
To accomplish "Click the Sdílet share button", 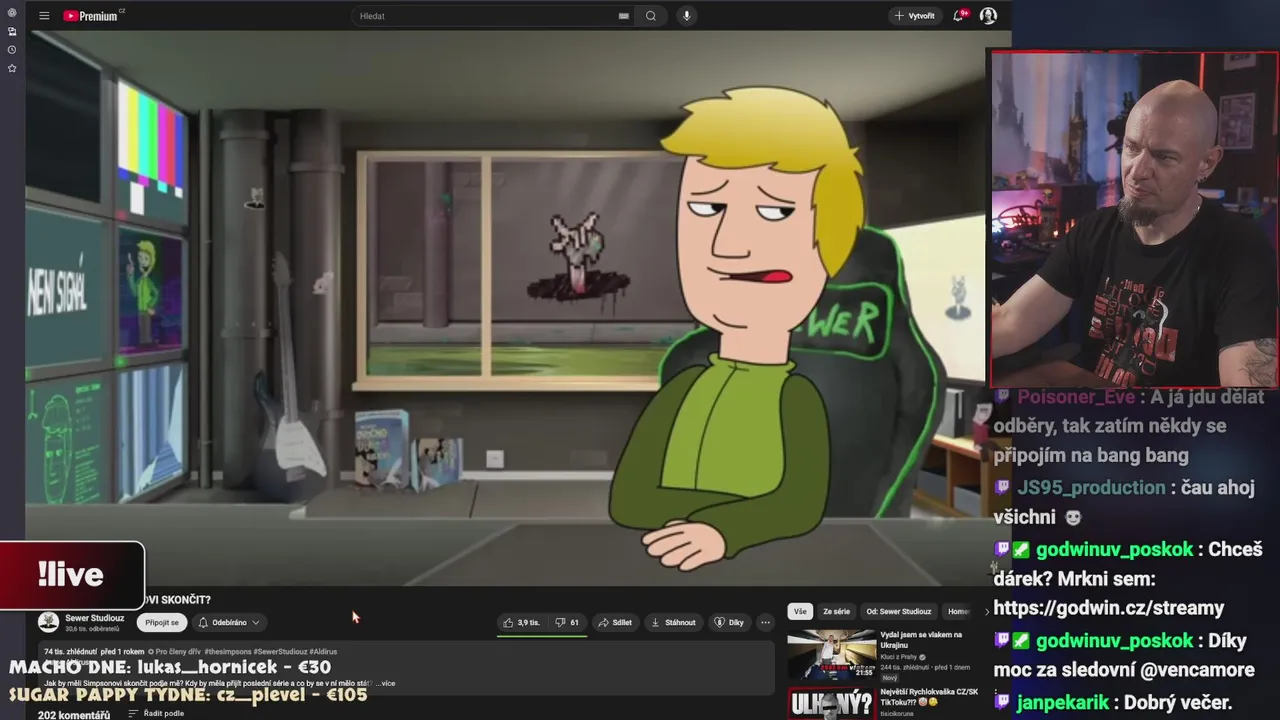I will (x=615, y=622).
